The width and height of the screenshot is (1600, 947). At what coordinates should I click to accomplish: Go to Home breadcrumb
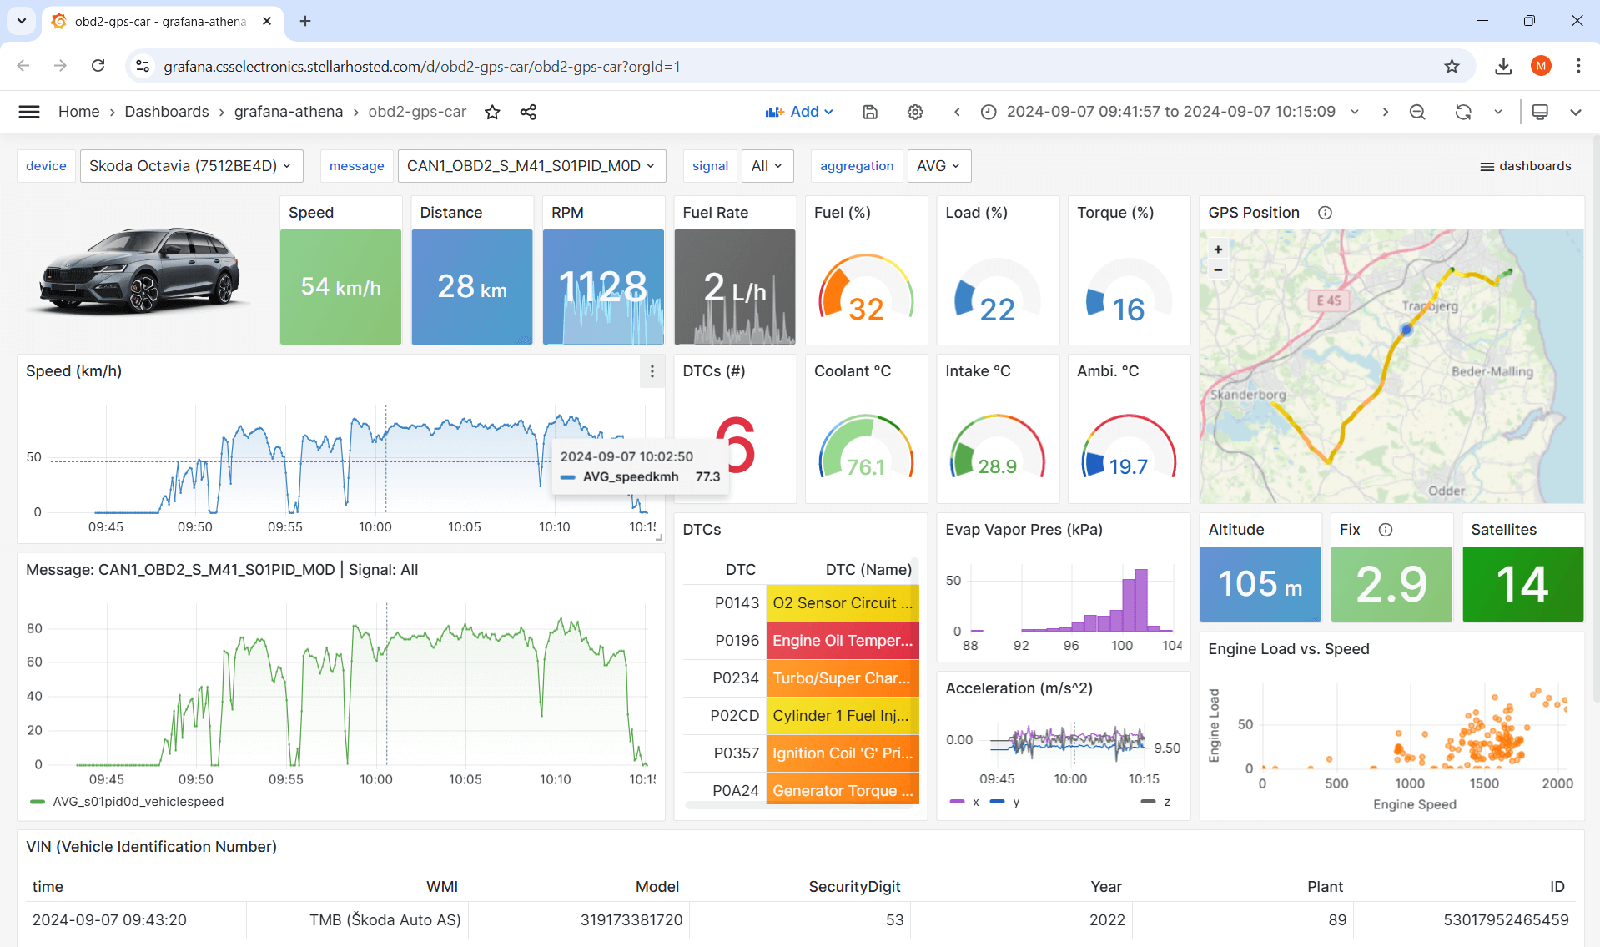[78, 112]
